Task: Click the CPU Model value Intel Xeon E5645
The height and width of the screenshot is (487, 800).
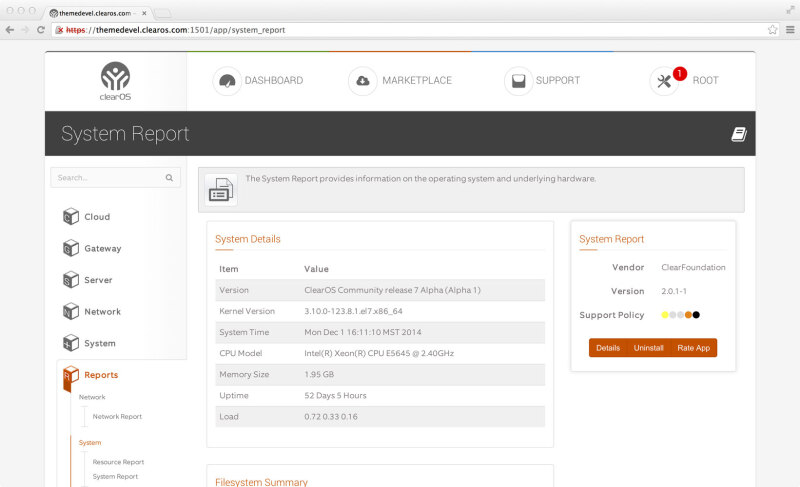Action: coord(379,353)
